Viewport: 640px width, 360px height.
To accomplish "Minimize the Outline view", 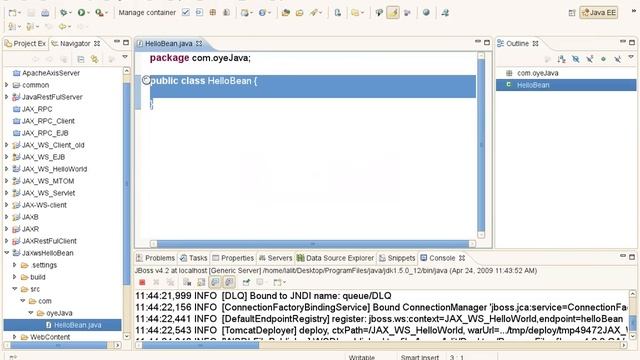I will click(x=622, y=42).
